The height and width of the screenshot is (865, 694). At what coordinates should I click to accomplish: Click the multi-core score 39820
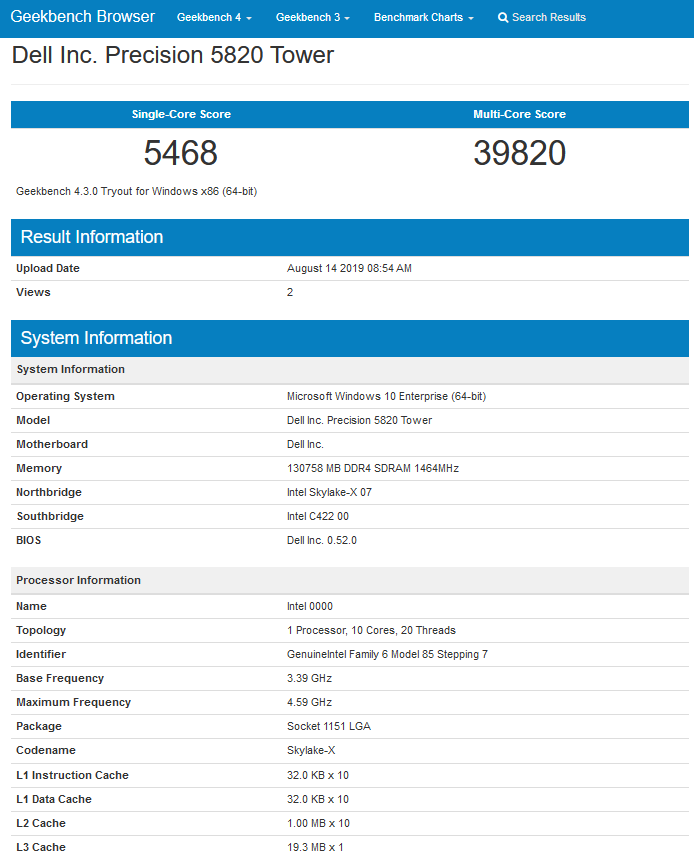click(519, 153)
